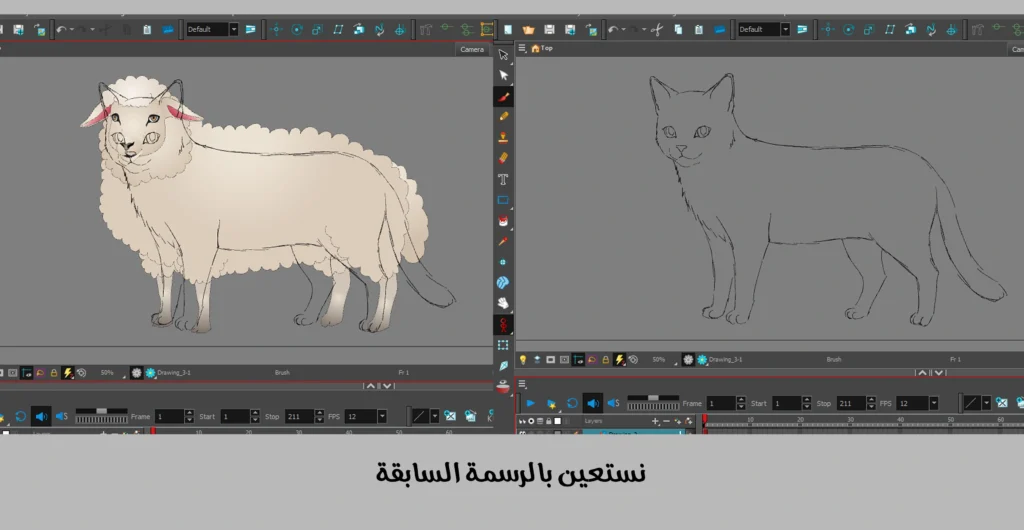Viewport: 1024px width, 530px height.
Task: Select the Contour Editor white arrow tool
Action: pos(503,75)
